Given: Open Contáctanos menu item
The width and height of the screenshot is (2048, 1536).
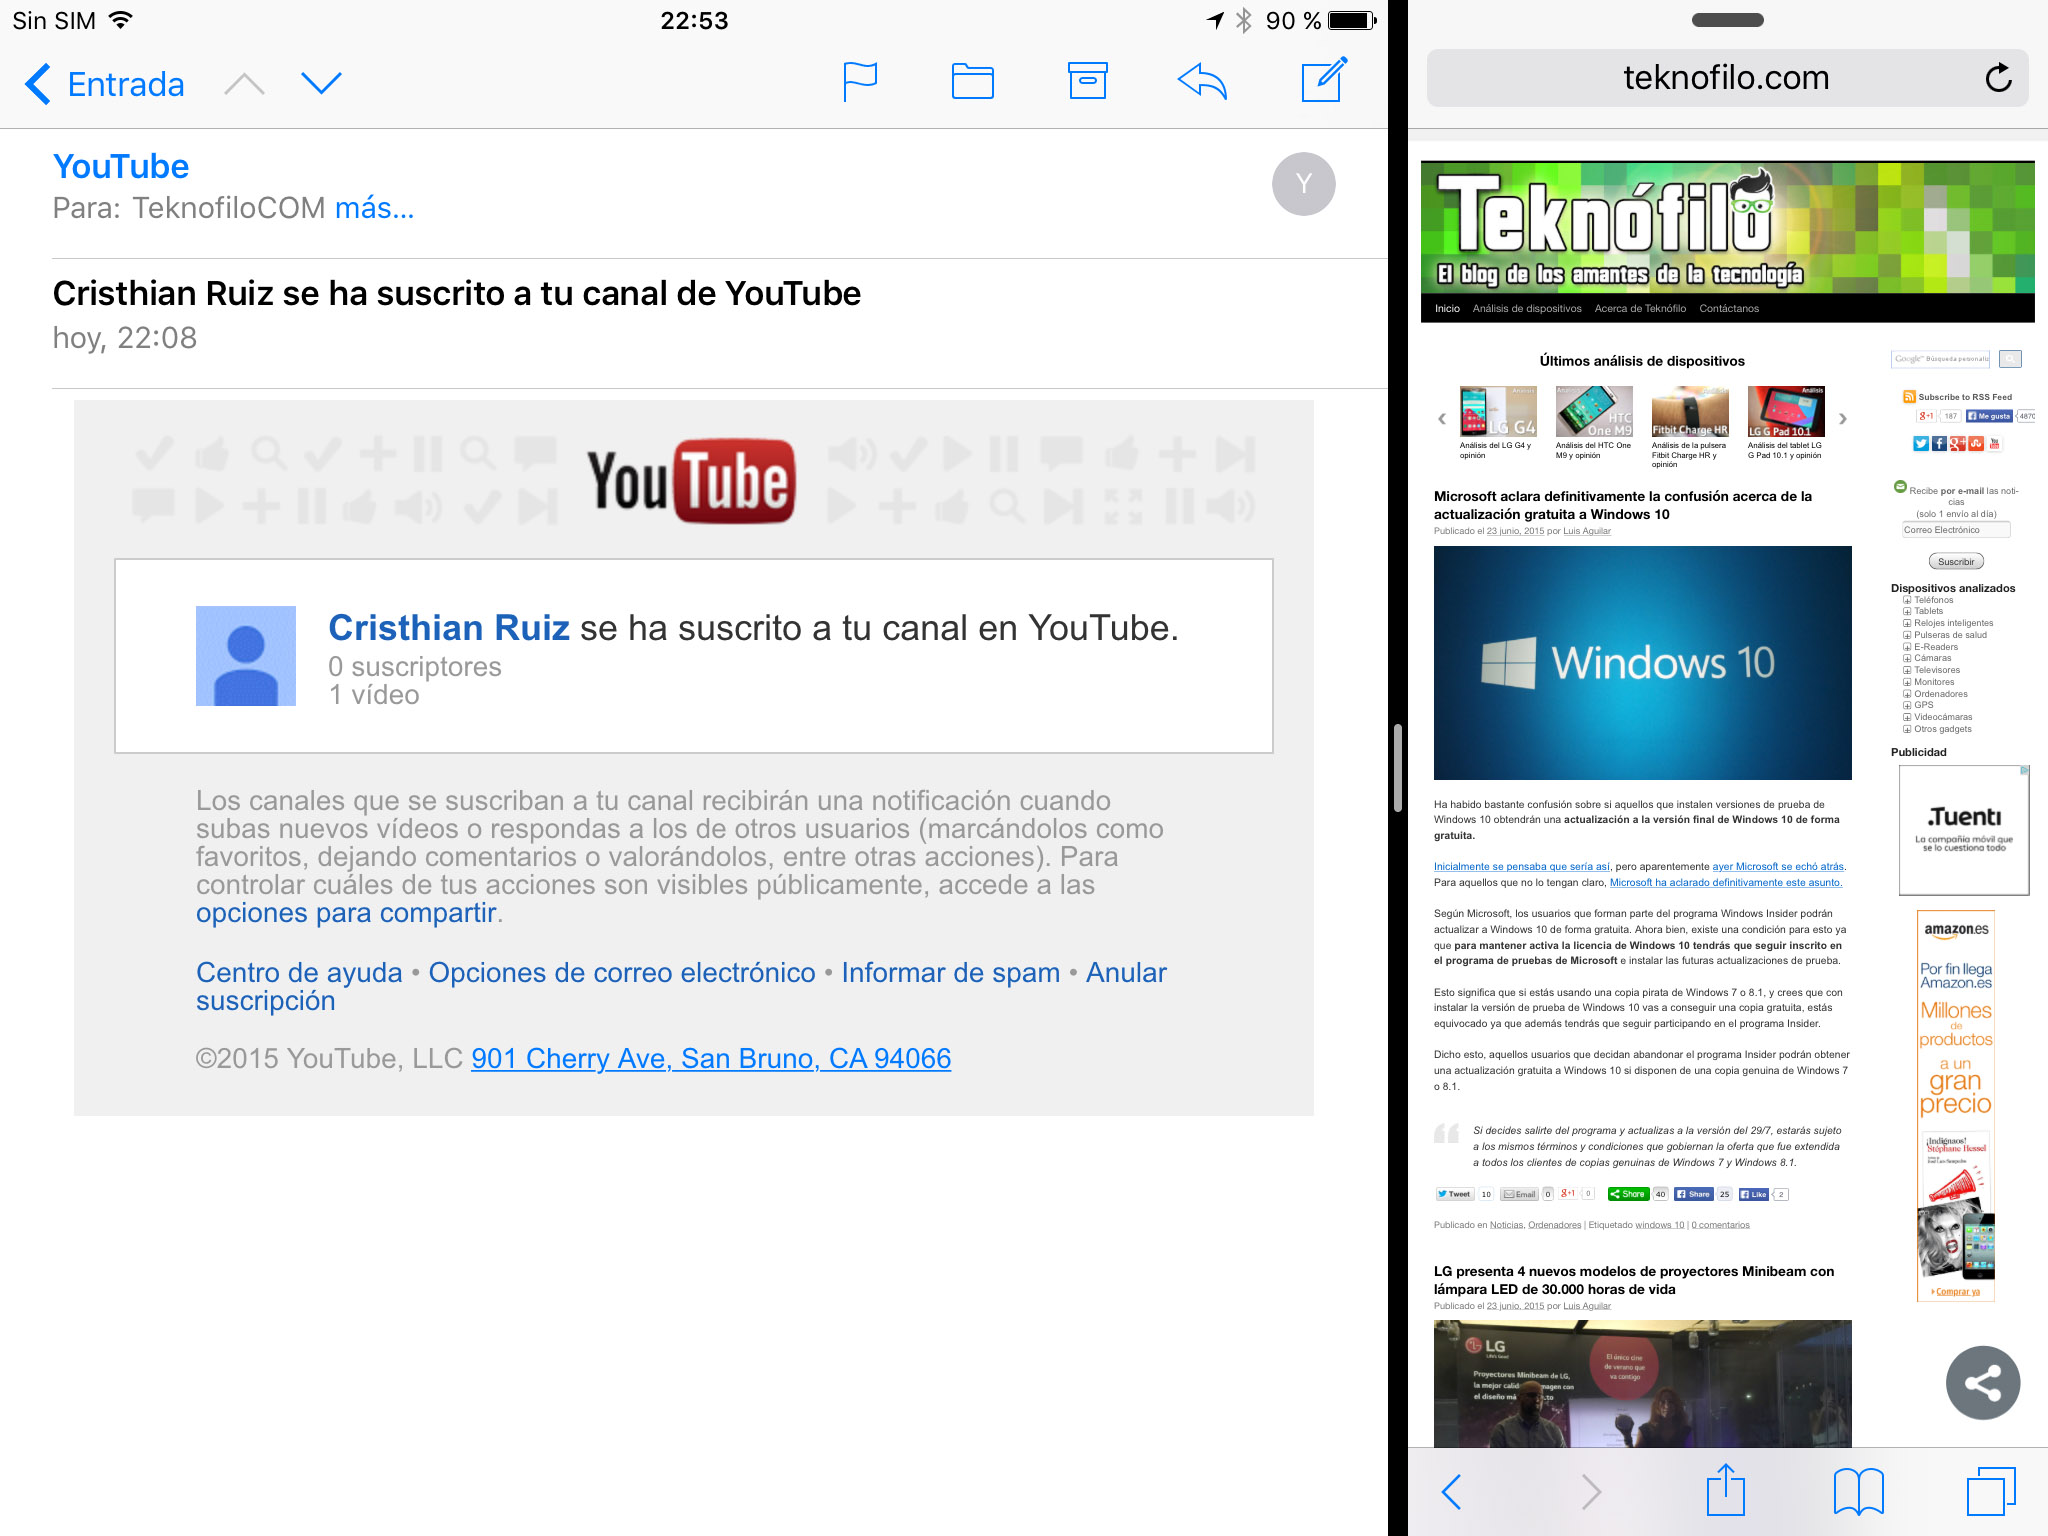Looking at the screenshot, I should [1728, 309].
